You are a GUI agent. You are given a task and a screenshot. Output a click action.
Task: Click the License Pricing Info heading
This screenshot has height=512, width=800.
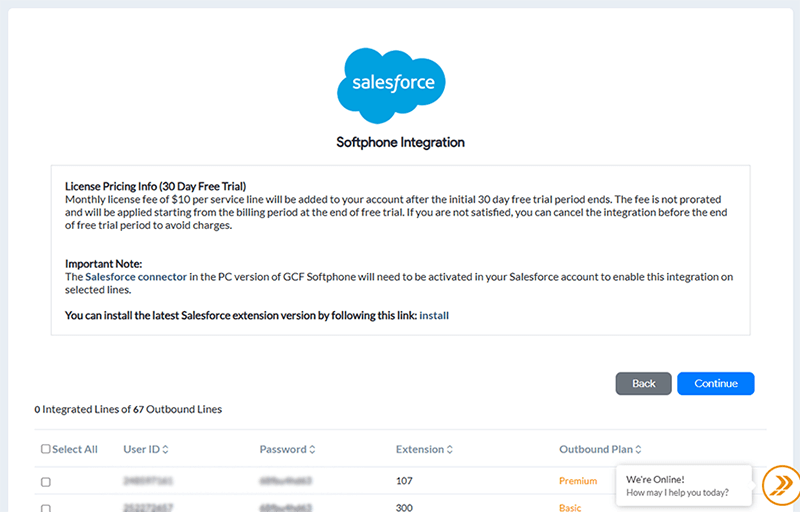coord(156,186)
